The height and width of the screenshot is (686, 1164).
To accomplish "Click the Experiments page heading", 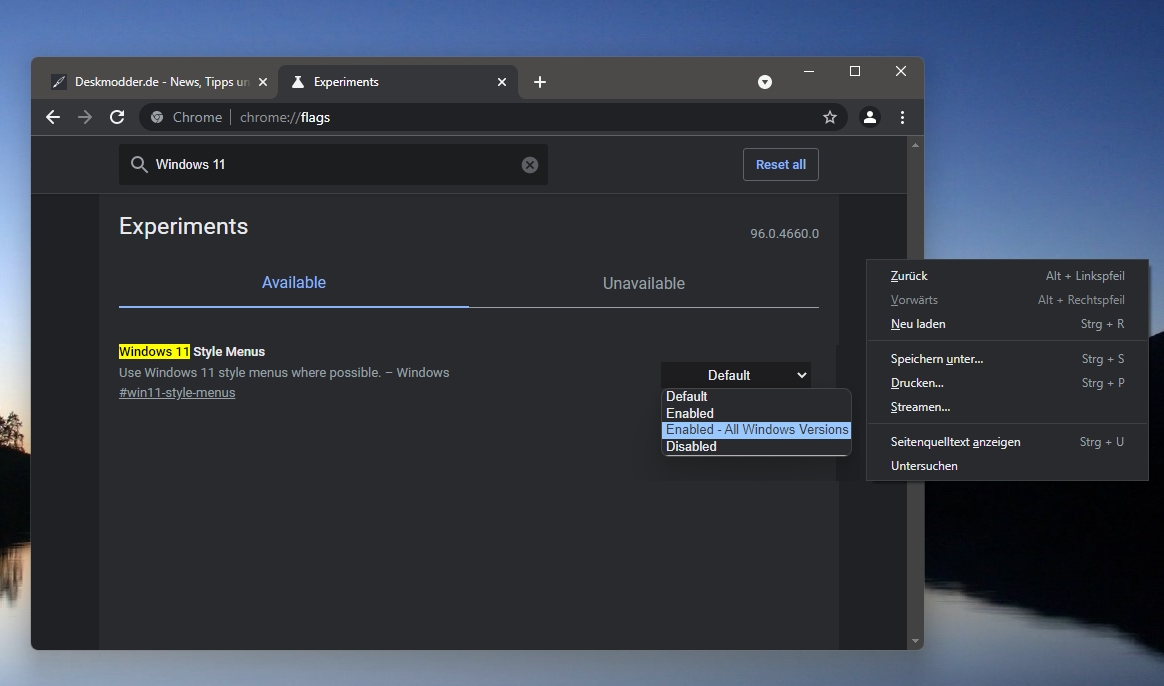I will pyautogui.click(x=183, y=226).
